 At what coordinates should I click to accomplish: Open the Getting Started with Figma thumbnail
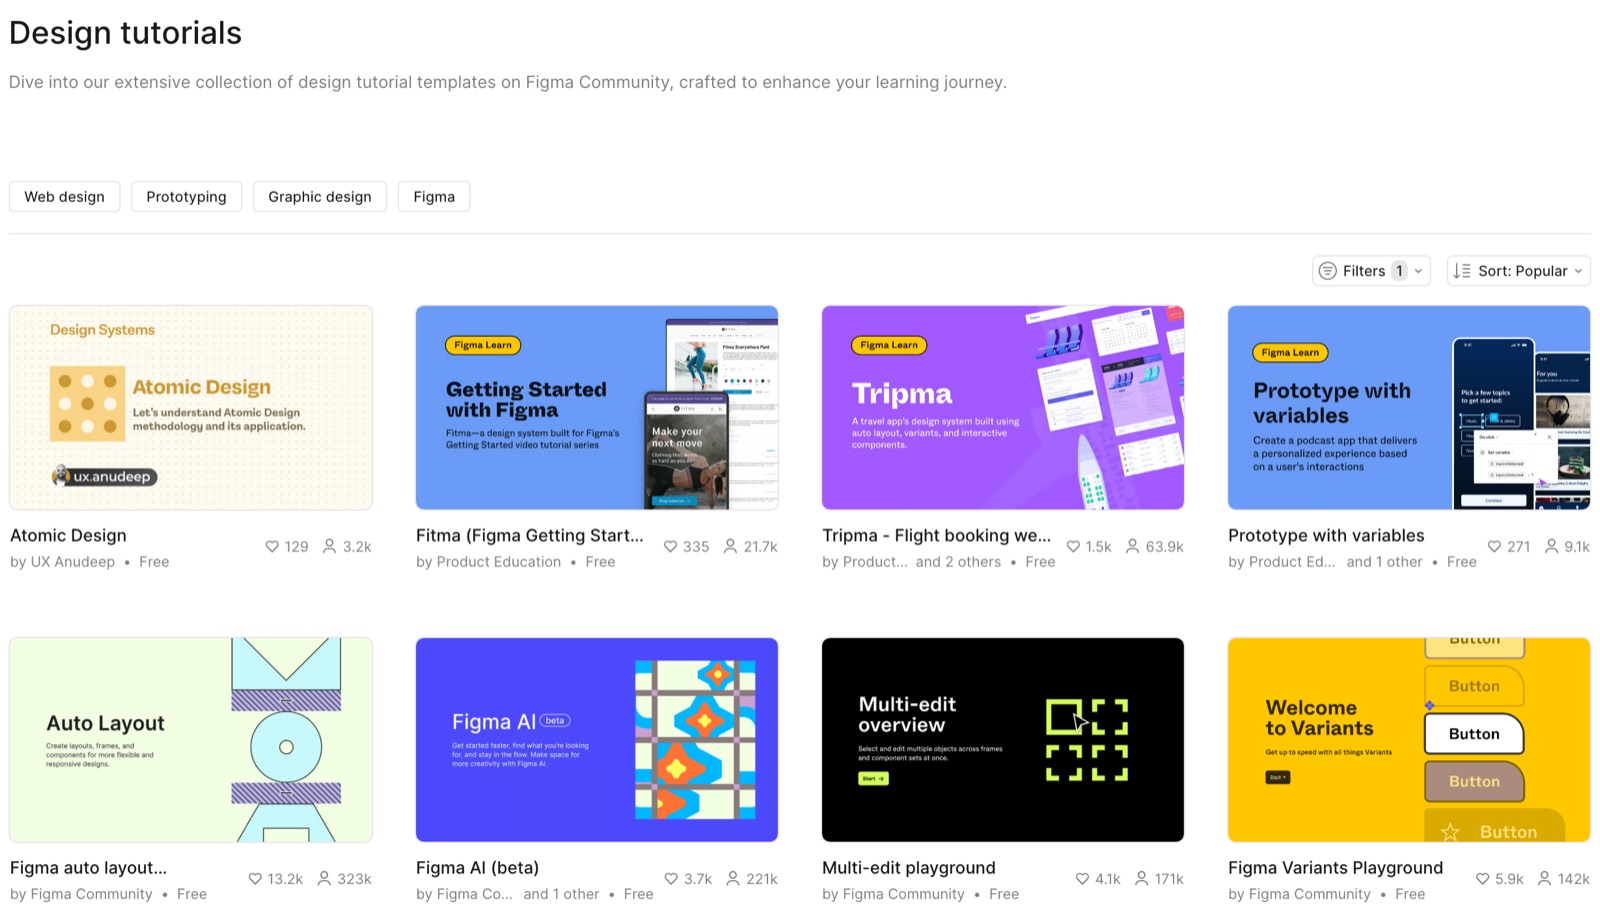pyautogui.click(x=597, y=408)
